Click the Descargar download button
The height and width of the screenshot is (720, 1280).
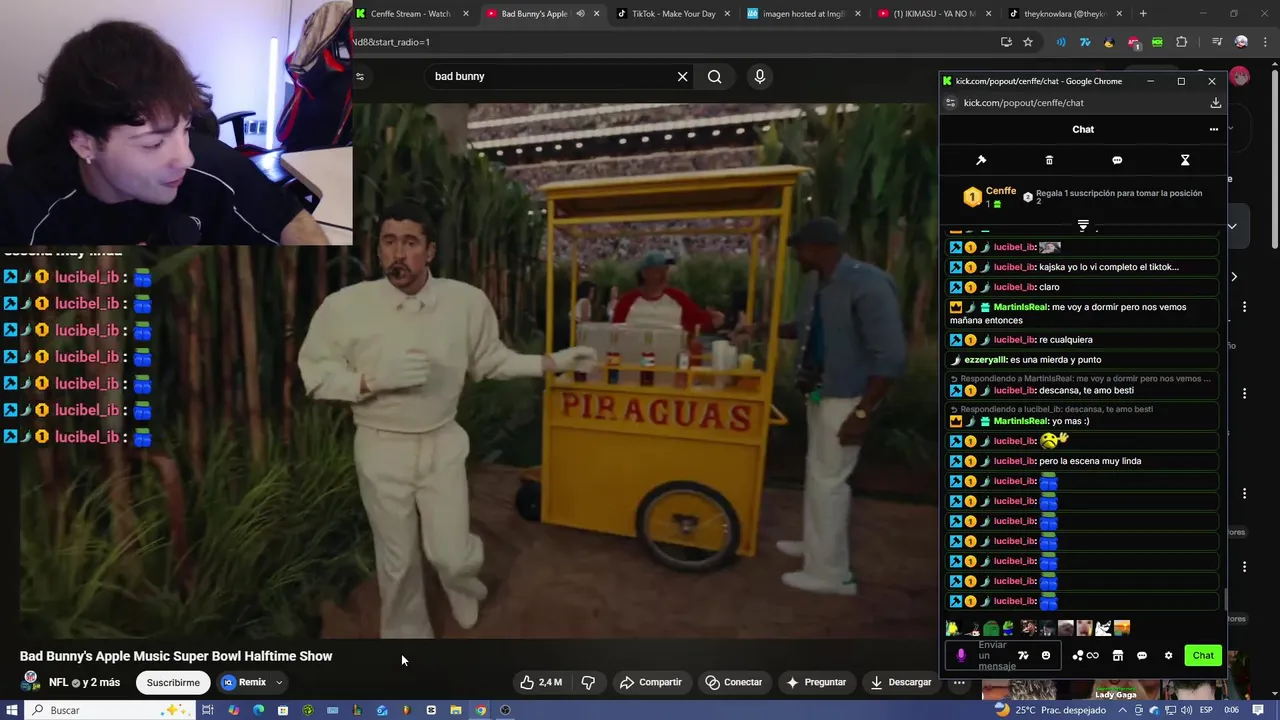pos(900,682)
